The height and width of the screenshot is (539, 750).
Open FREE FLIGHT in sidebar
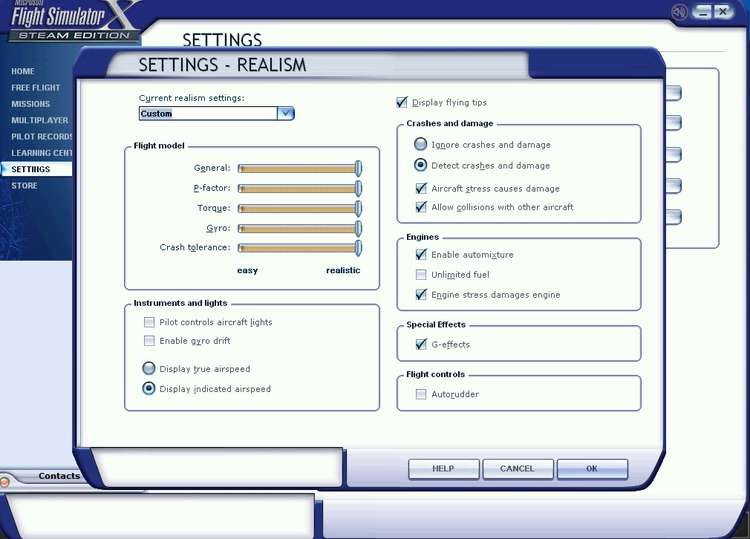(36, 88)
